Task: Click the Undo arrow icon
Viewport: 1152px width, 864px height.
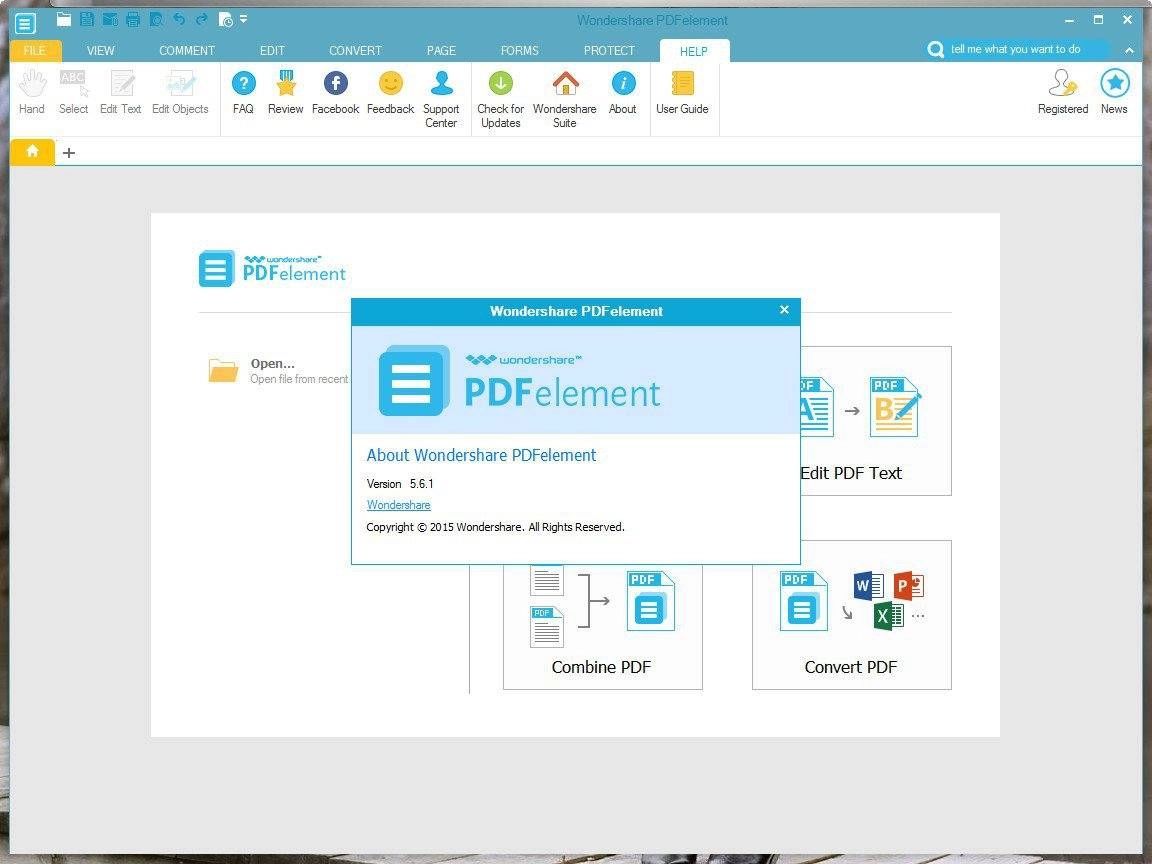Action: pos(179,19)
